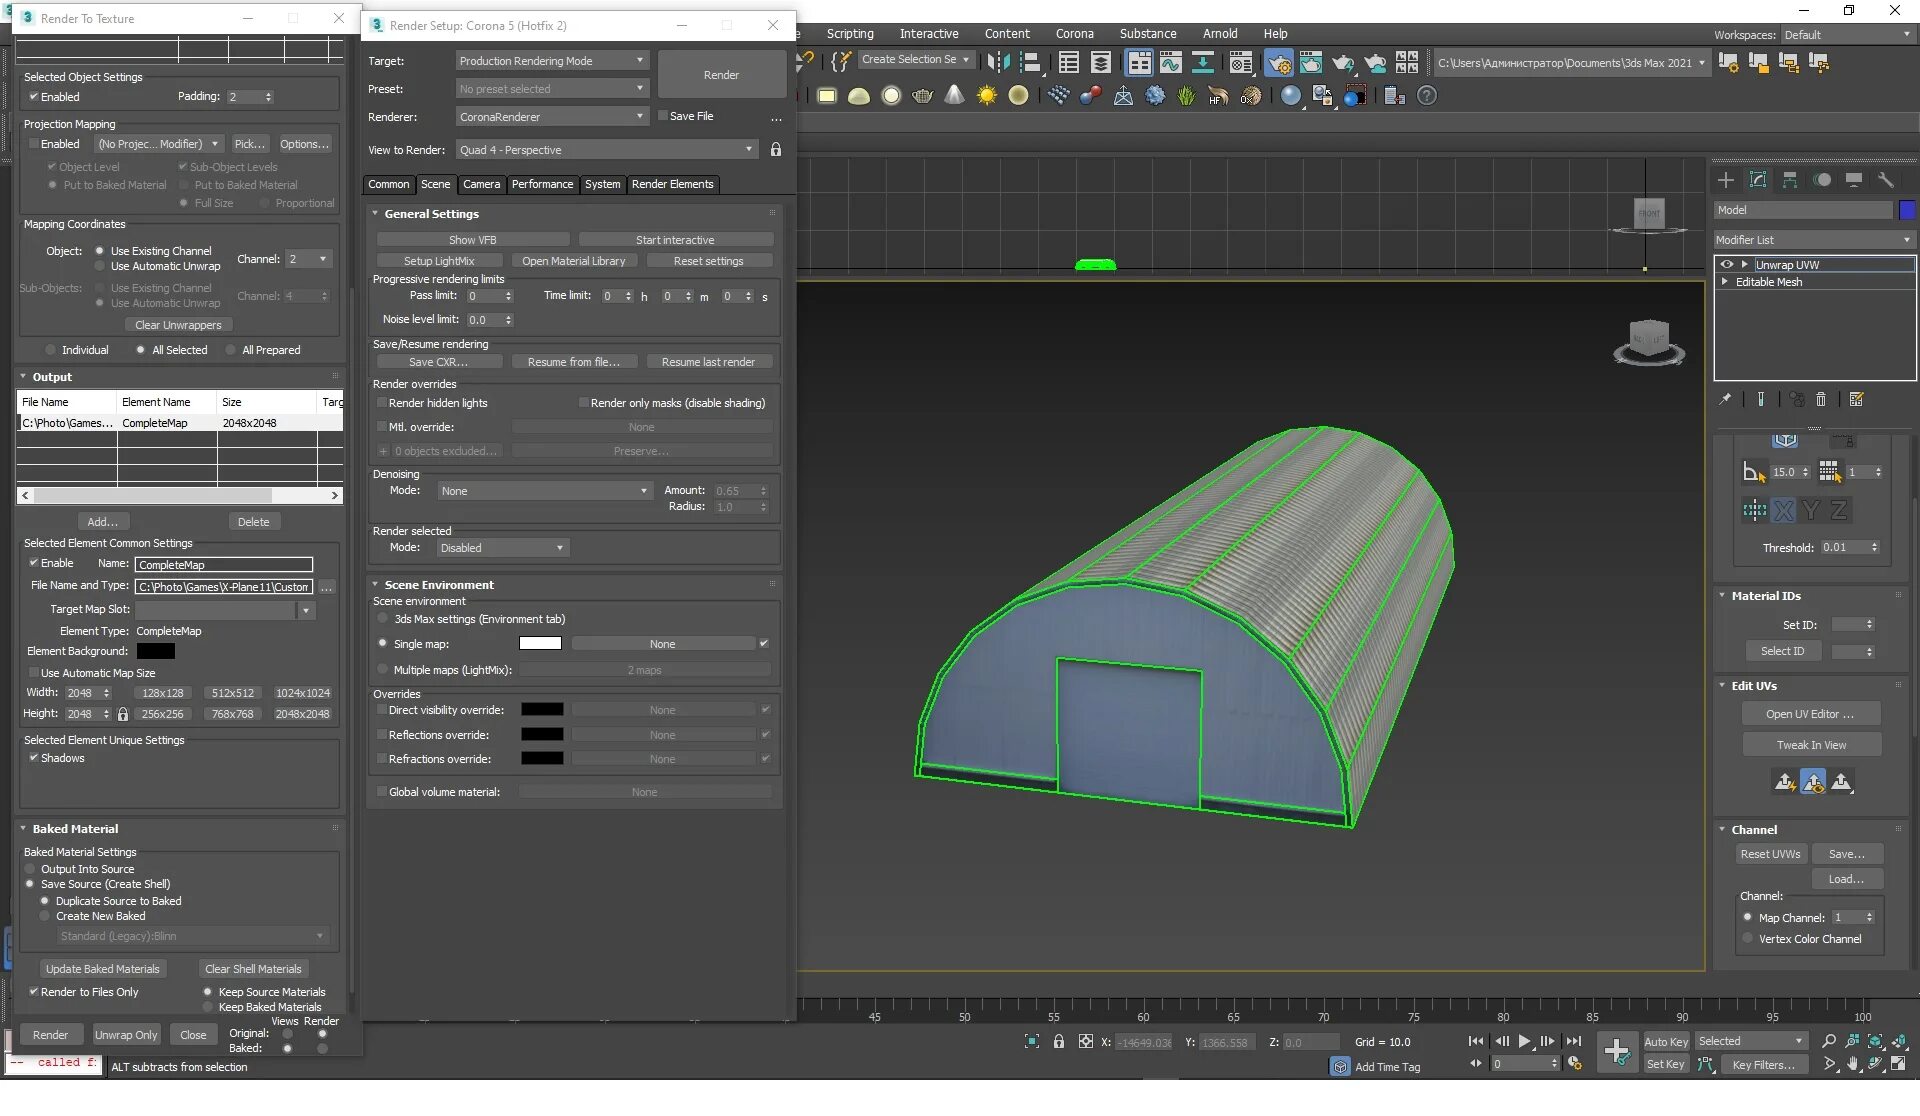This screenshot has height=1116, width=1920.
Task: Open View to Render dropdown
Action: (606, 150)
